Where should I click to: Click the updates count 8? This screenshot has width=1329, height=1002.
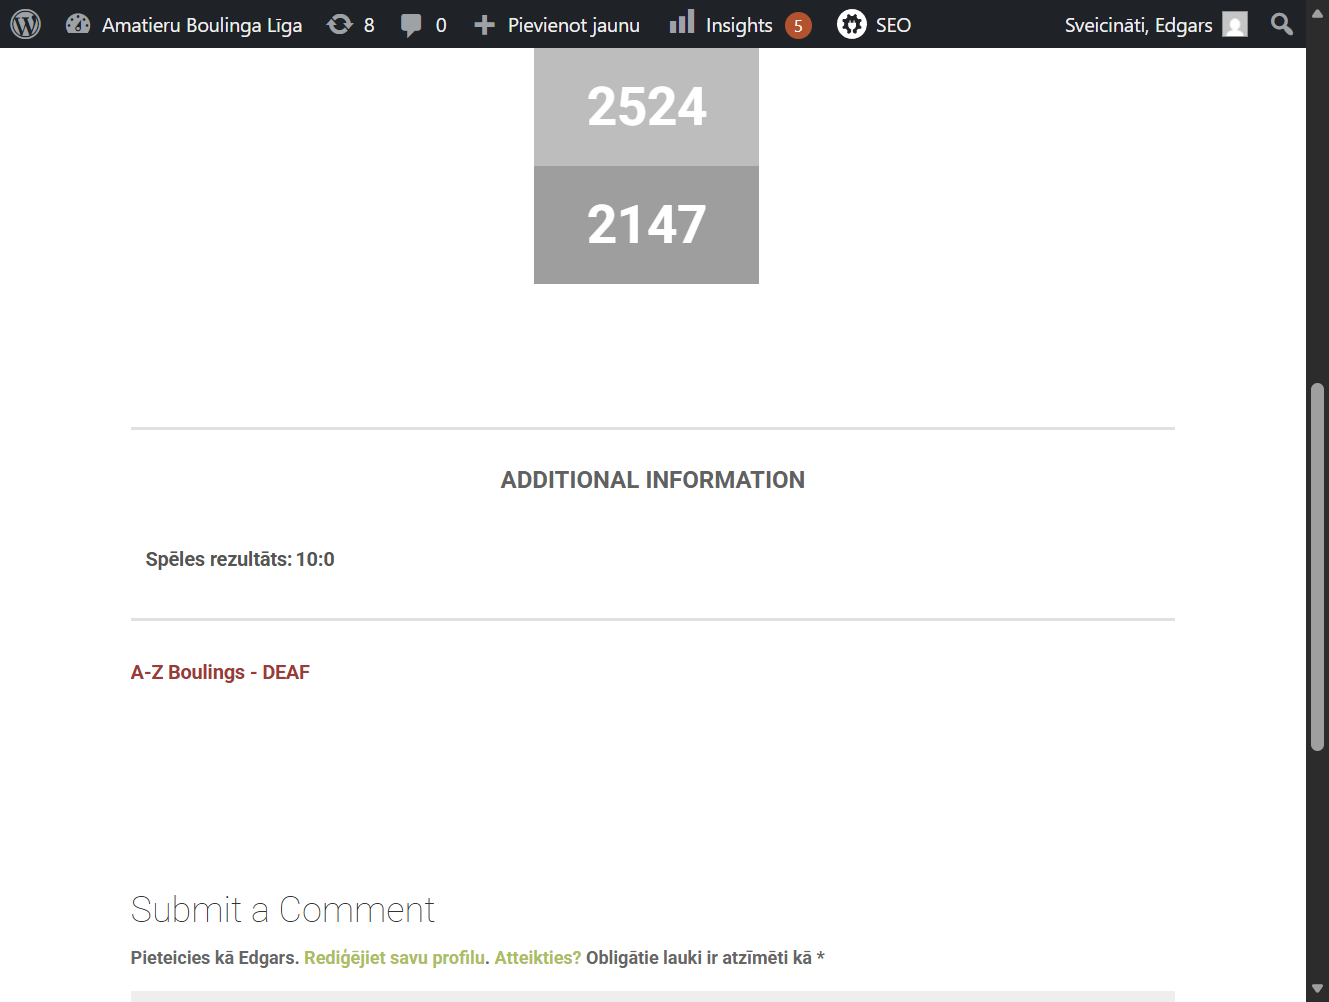pyautogui.click(x=369, y=25)
